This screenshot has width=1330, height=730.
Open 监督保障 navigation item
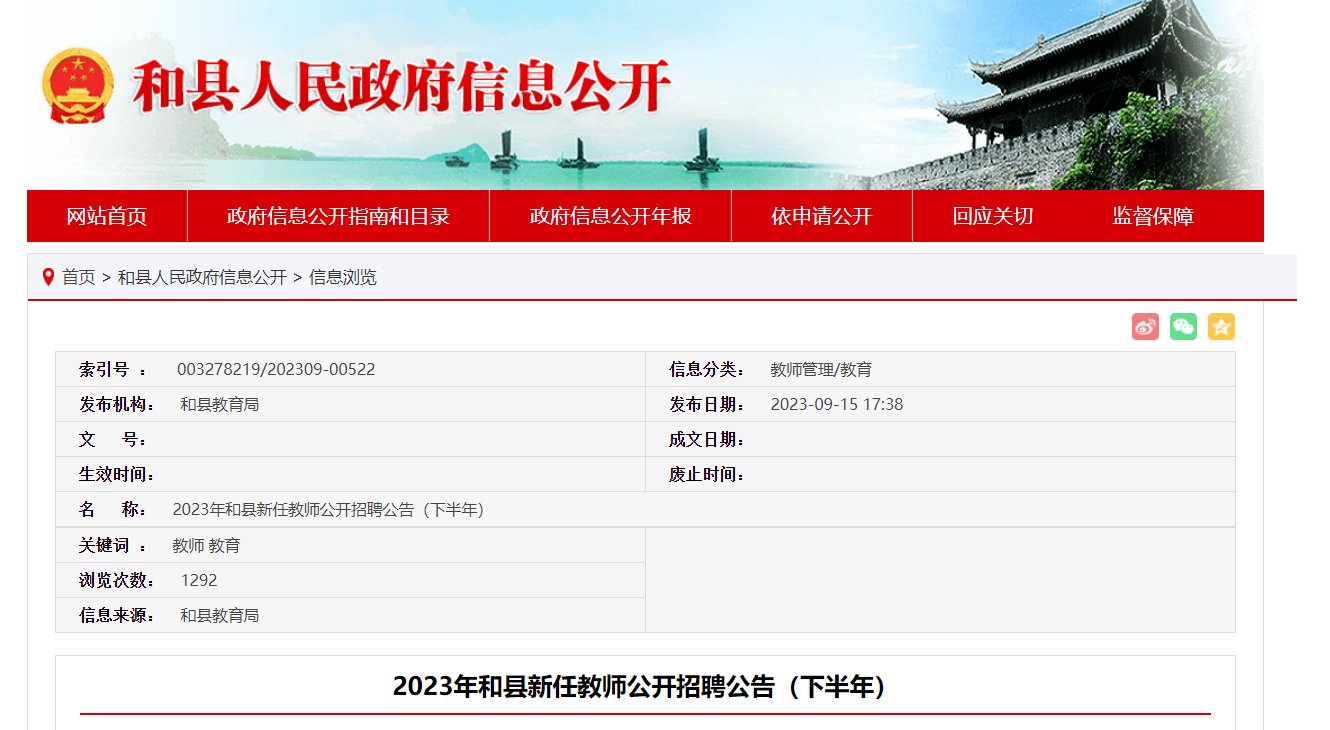tap(1153, 216)
